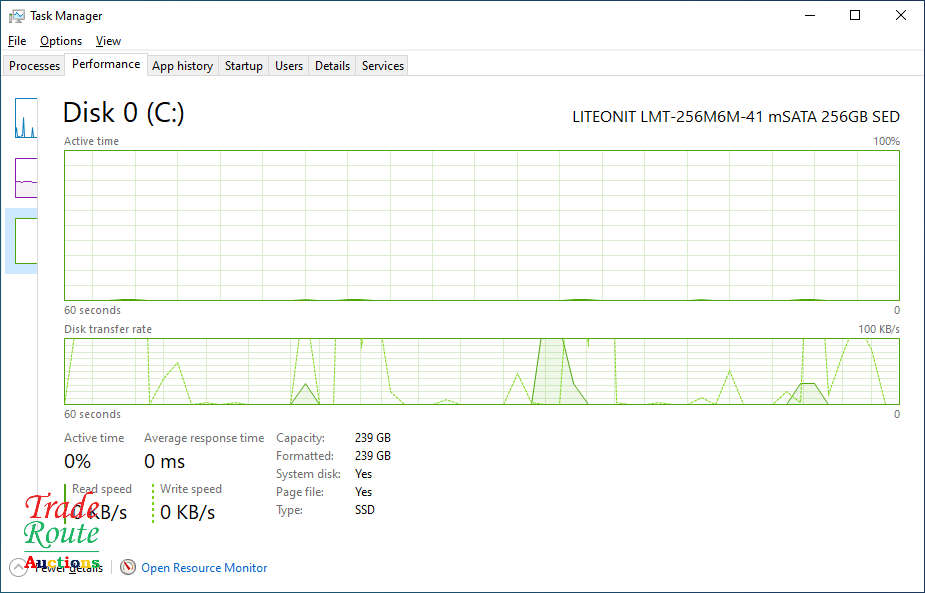
Task: Click the Resource Monitor gauge icon
Action: [128, 568]
